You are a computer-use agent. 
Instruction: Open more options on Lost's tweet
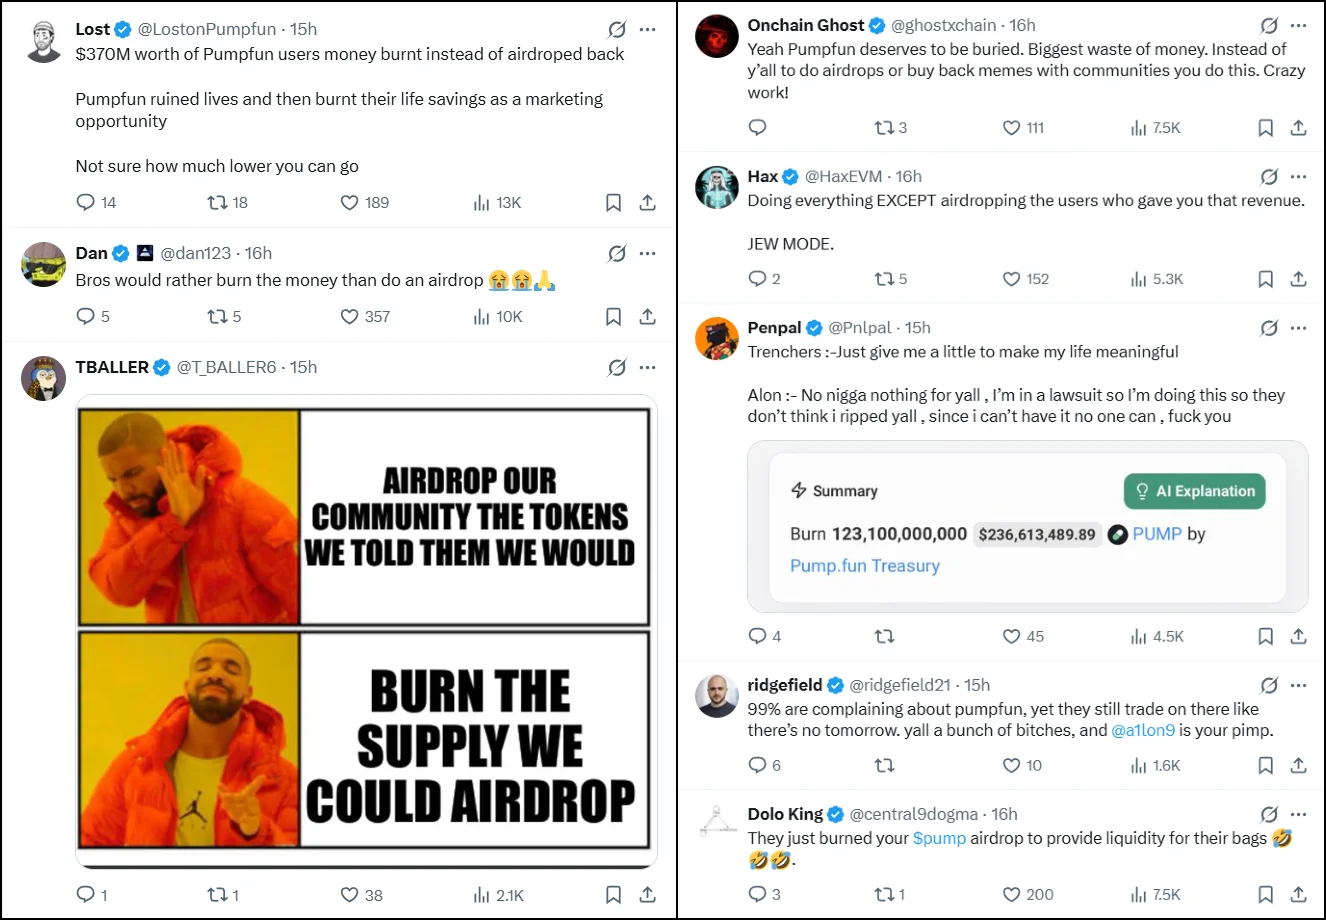[x=648, y=29]
